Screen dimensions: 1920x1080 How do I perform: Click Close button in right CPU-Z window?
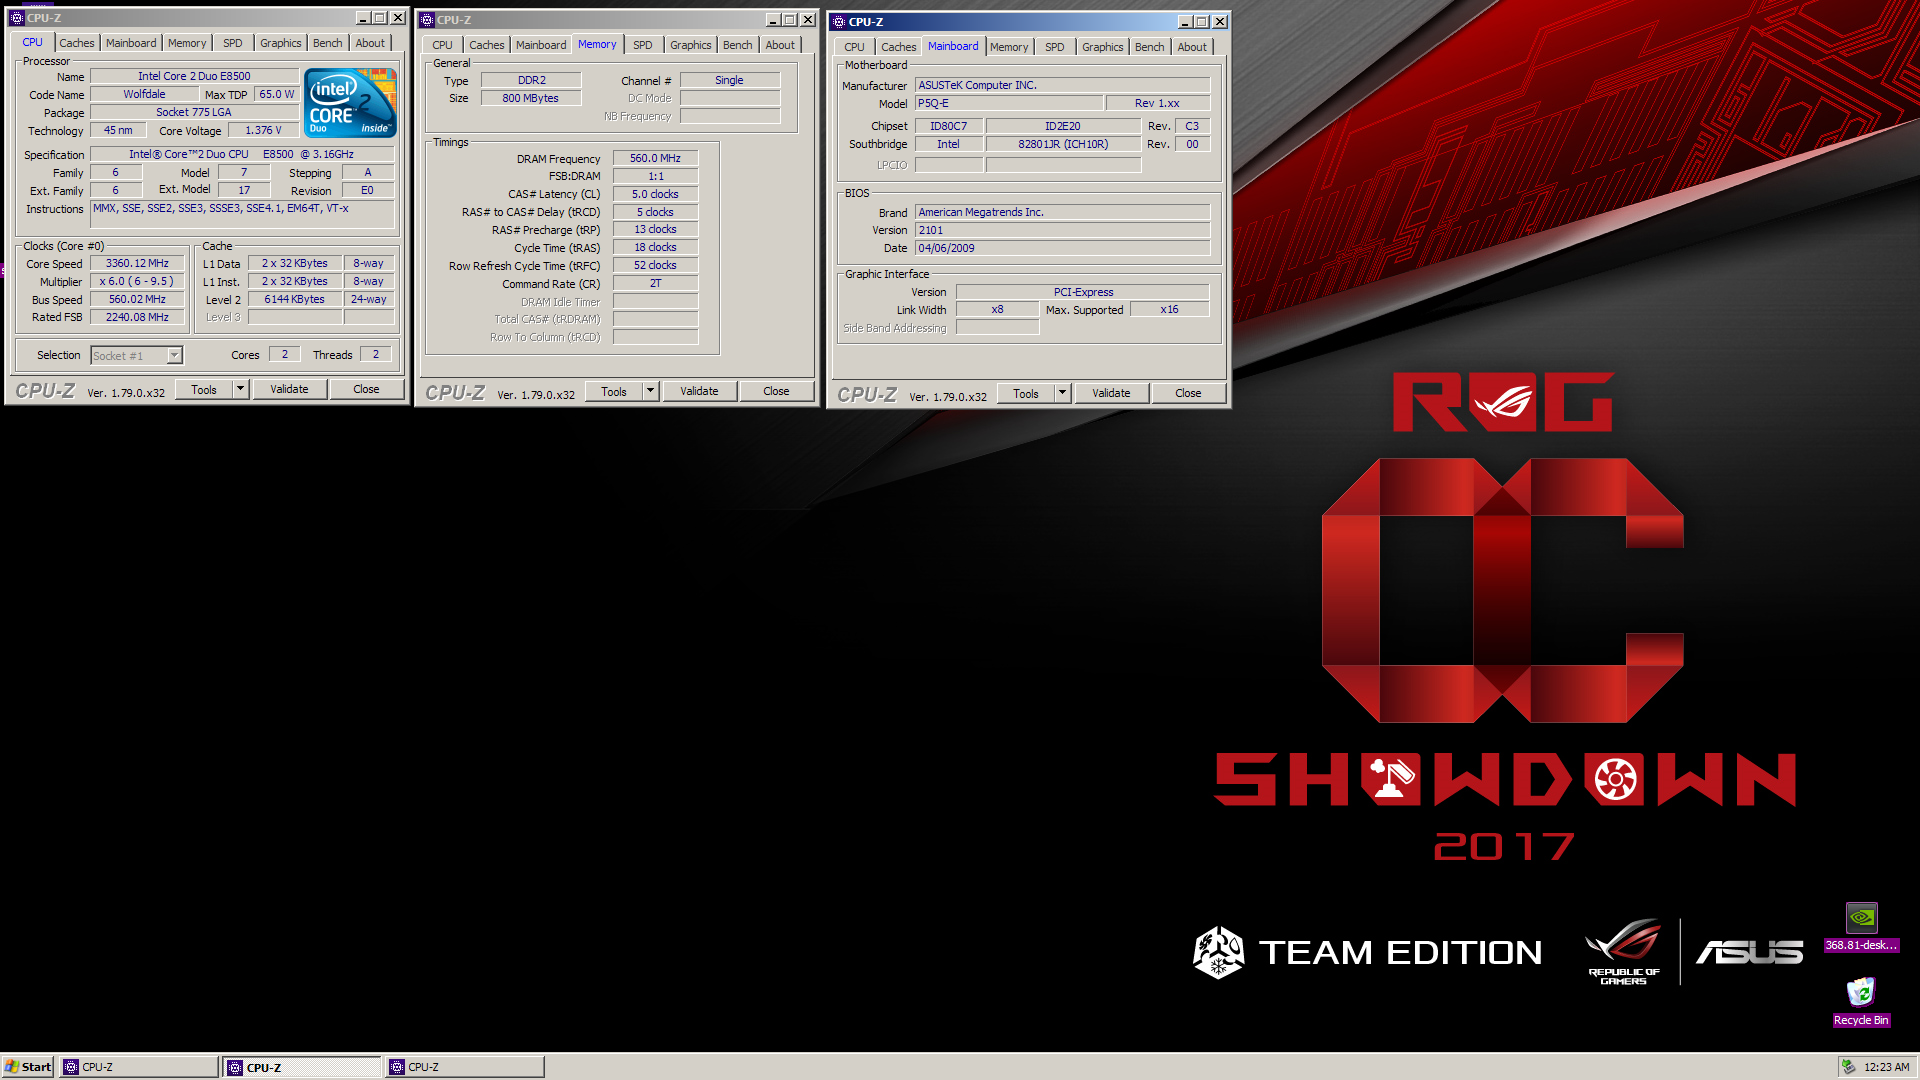coord(1188,394)
